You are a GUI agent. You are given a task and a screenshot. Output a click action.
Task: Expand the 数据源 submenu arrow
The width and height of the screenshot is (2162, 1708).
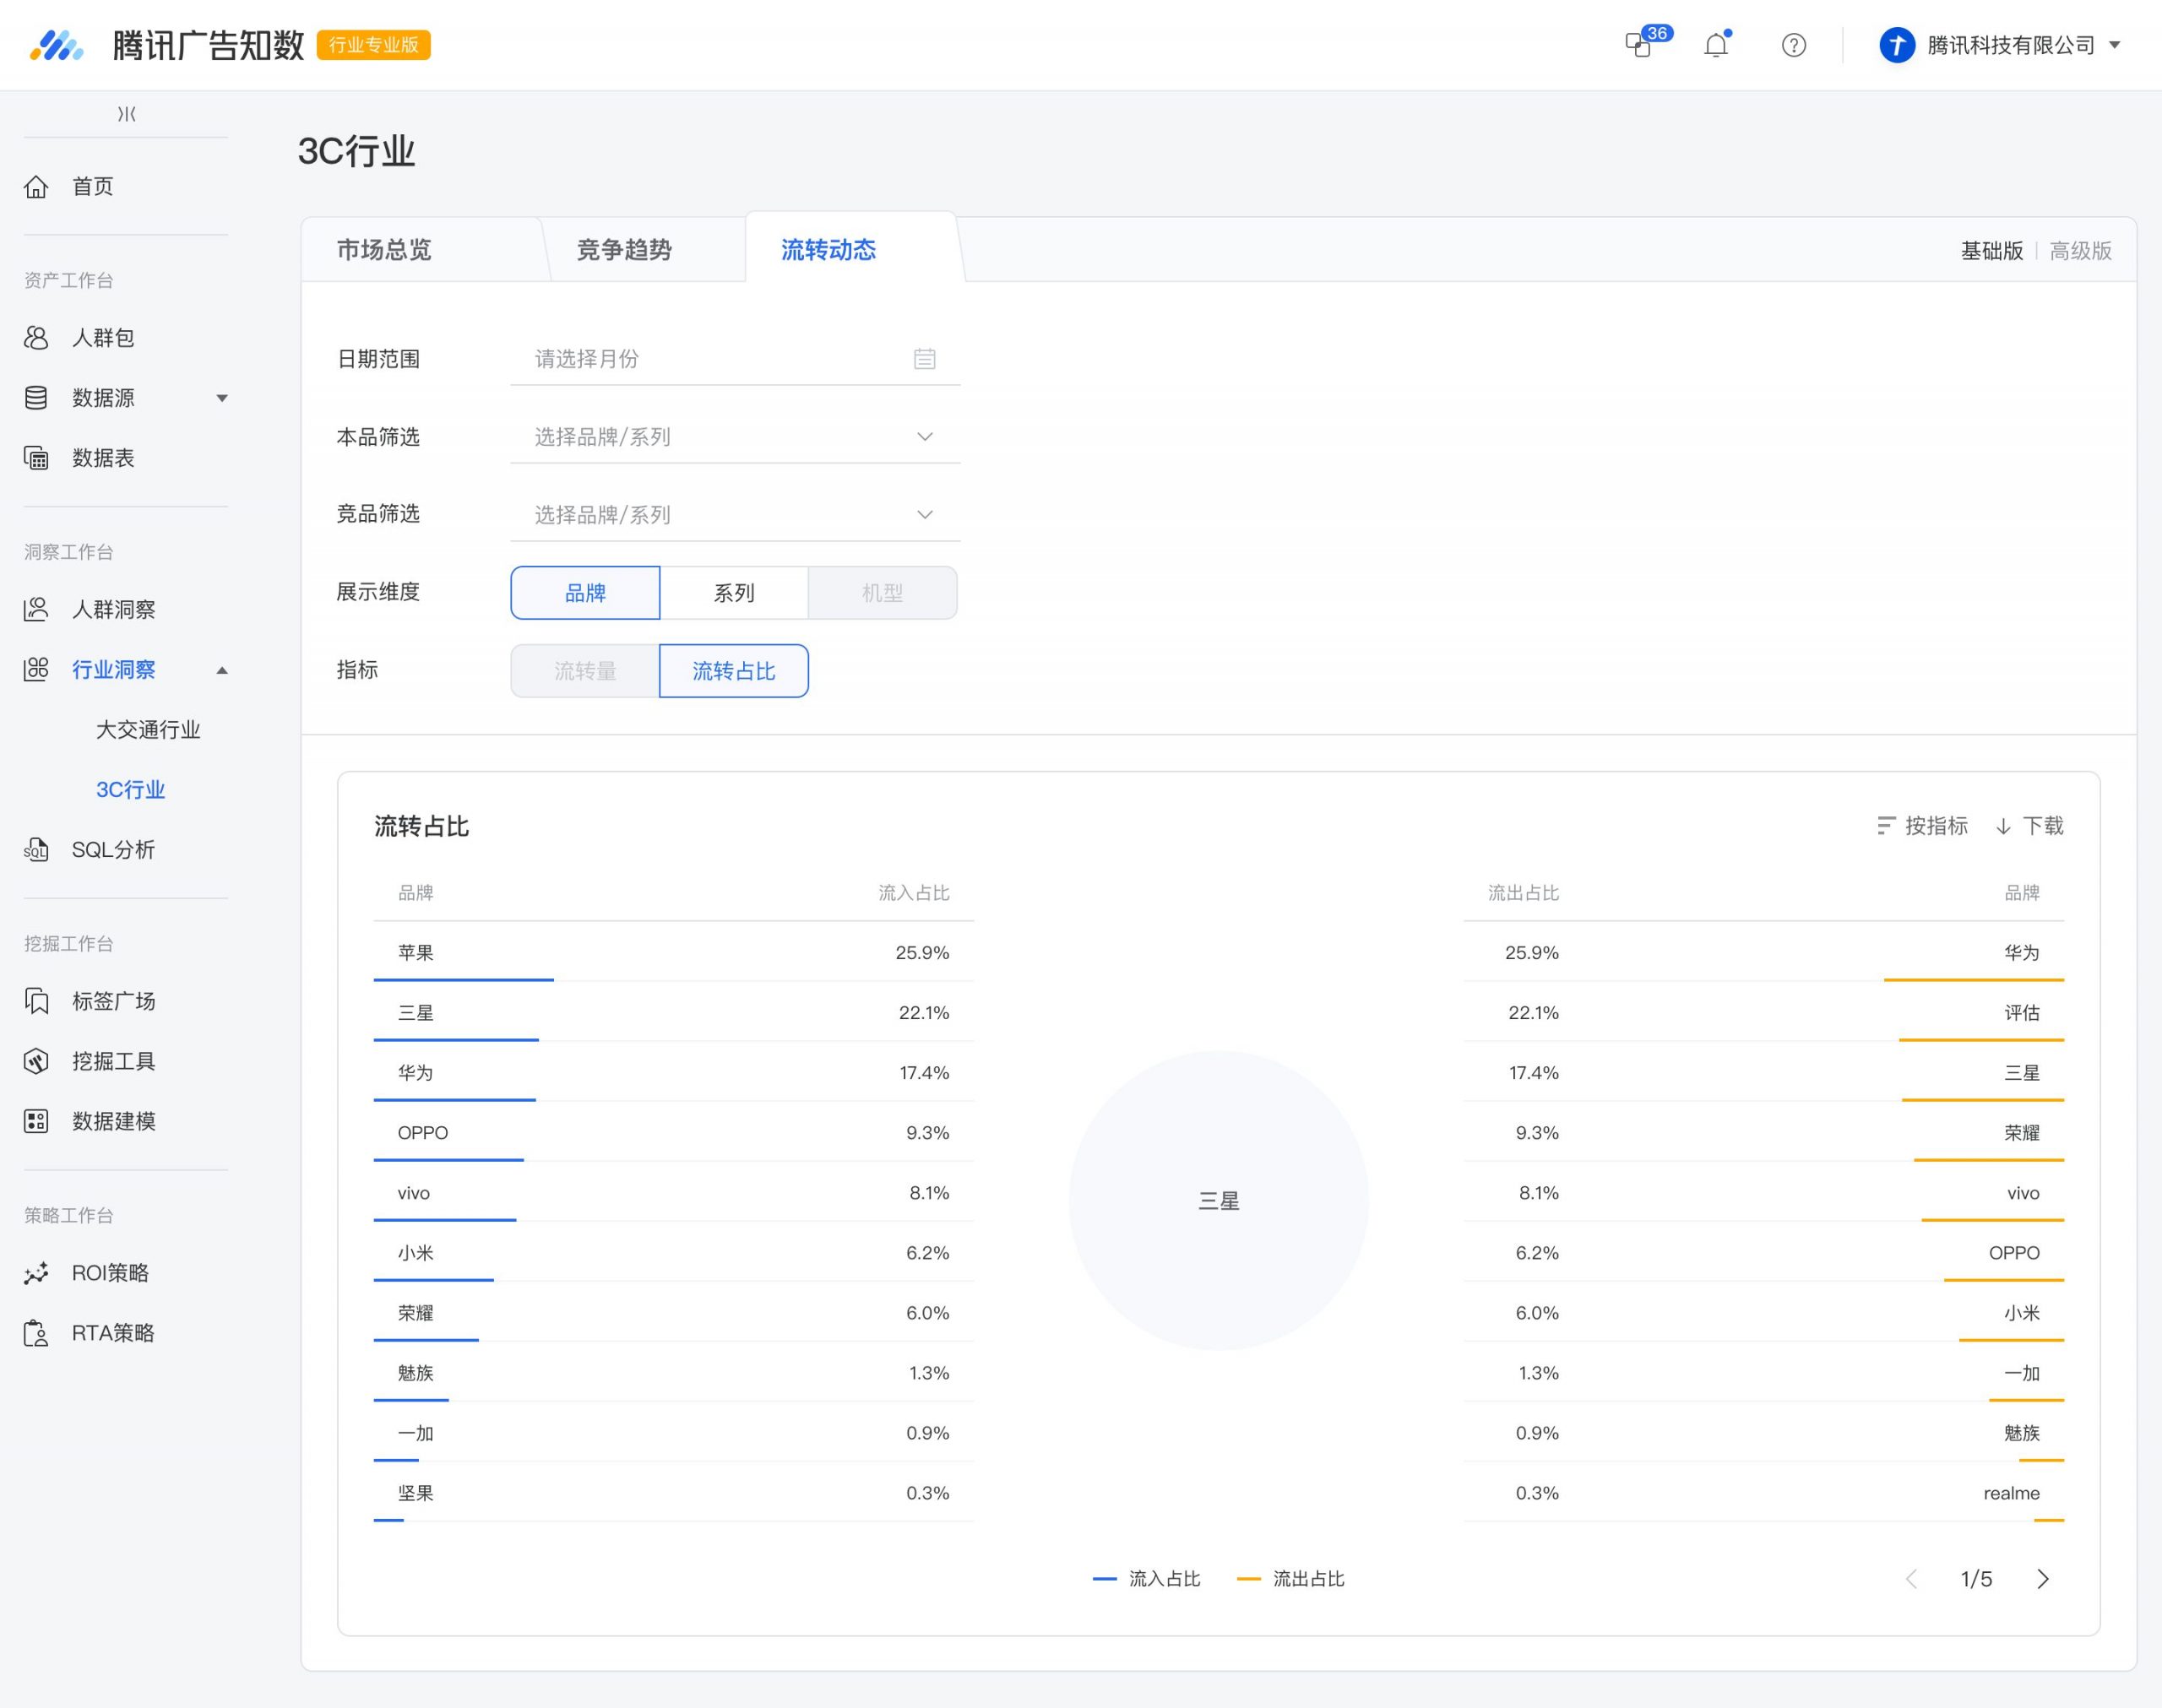[x=222, y=398]
